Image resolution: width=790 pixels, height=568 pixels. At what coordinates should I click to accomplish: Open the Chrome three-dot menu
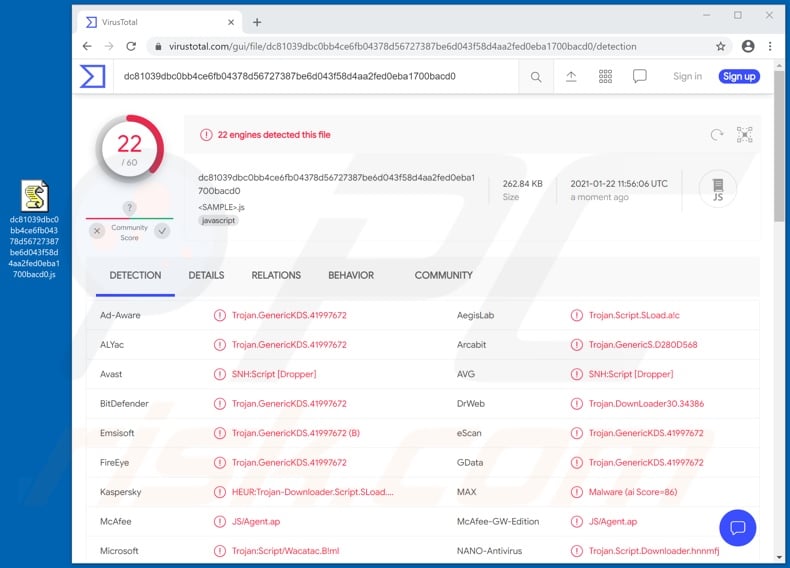(770, 46)
